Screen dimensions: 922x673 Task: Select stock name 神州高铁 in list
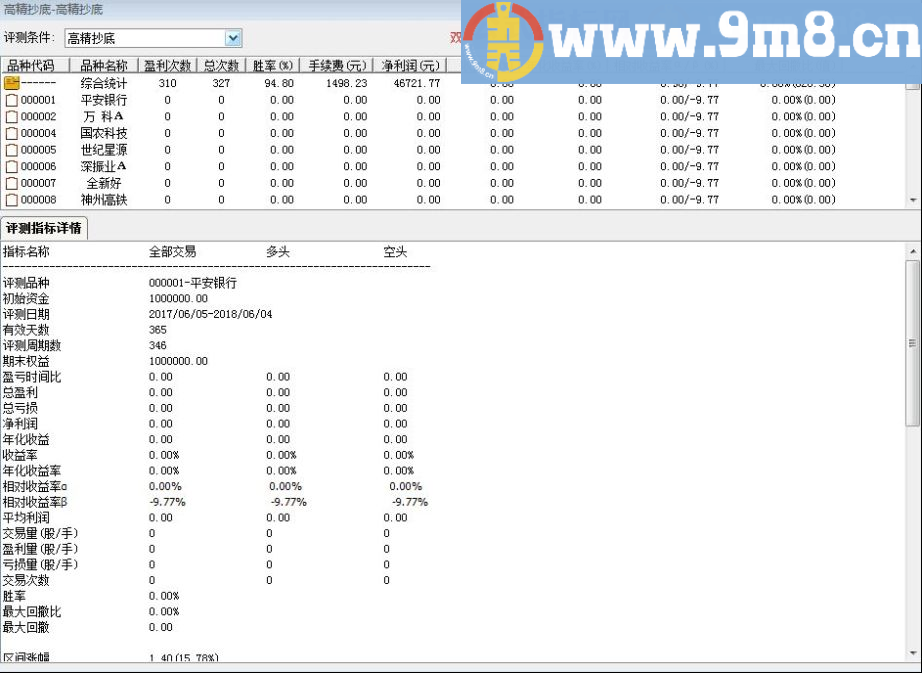(x=103, y=200)
